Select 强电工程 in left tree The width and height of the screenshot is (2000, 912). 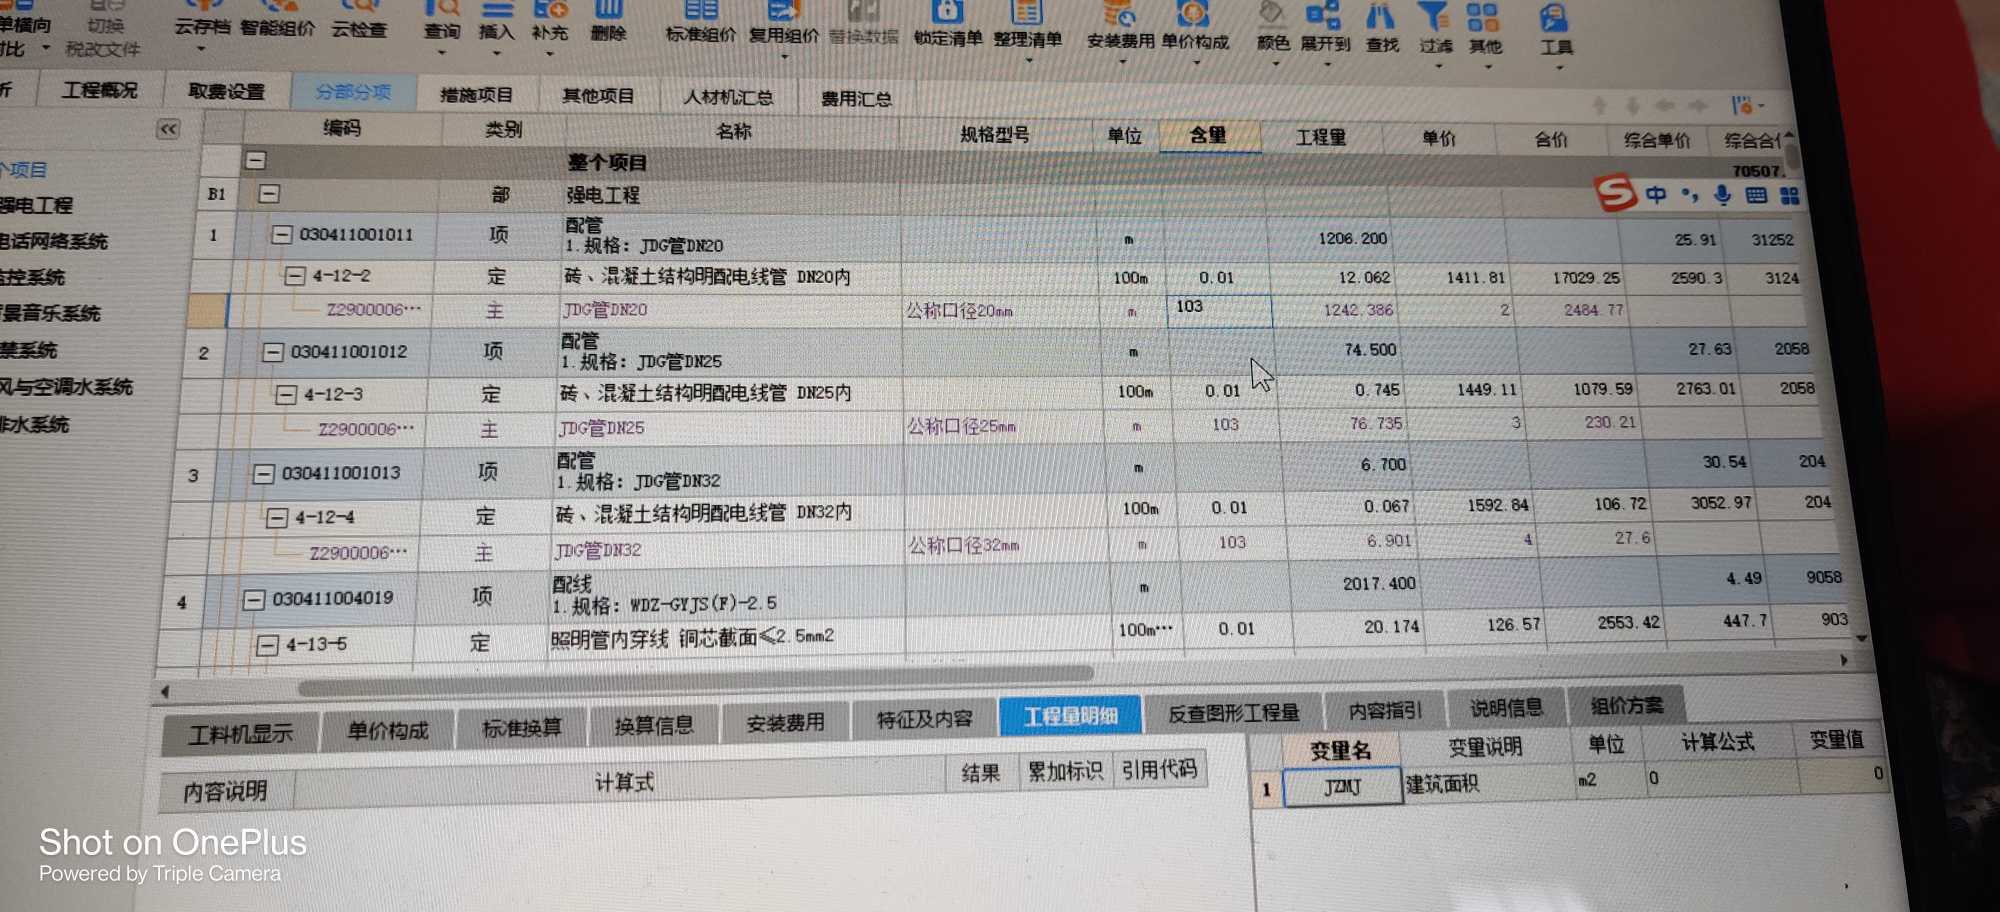[36, 205]
